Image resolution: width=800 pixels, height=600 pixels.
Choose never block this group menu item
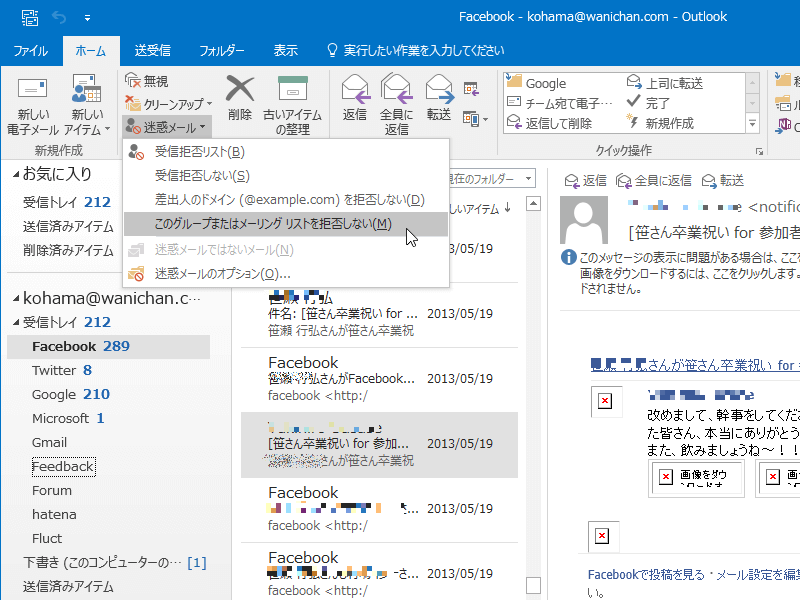click(x=286, y=224)
